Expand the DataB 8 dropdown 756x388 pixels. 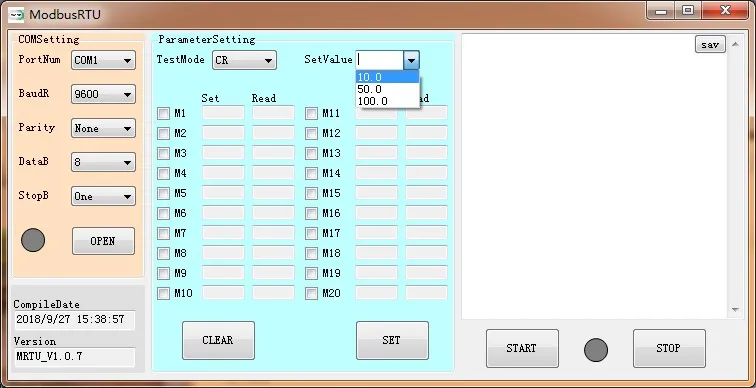[x=103, y=162]
